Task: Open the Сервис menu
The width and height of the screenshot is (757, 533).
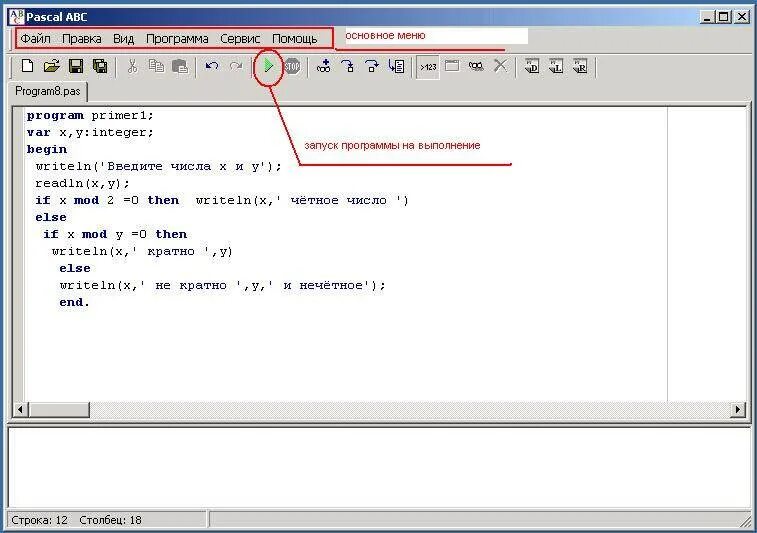Action: coord(240,39)
